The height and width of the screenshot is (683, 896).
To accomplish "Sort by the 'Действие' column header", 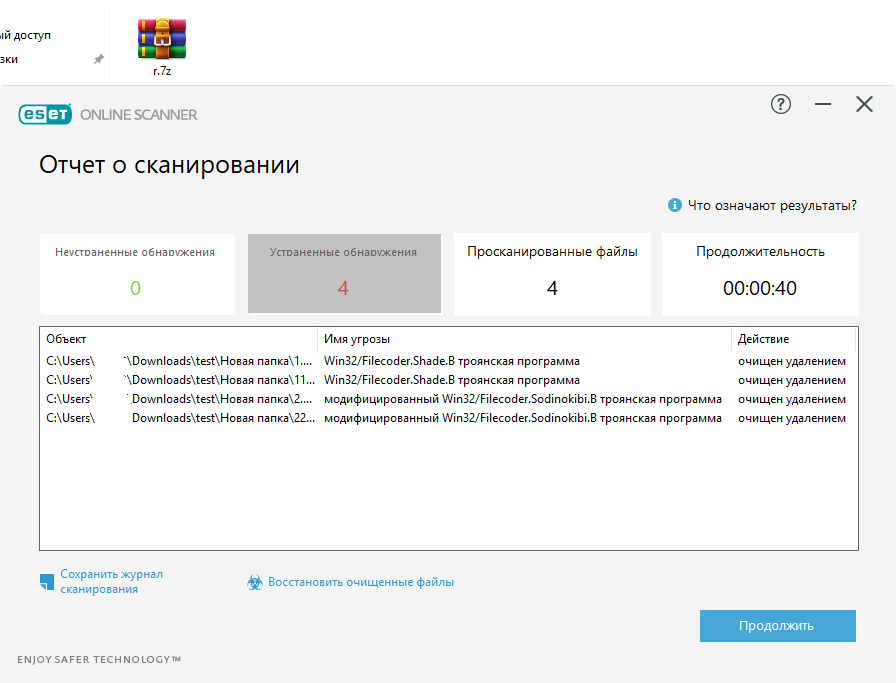I will [x=794, y=339].
